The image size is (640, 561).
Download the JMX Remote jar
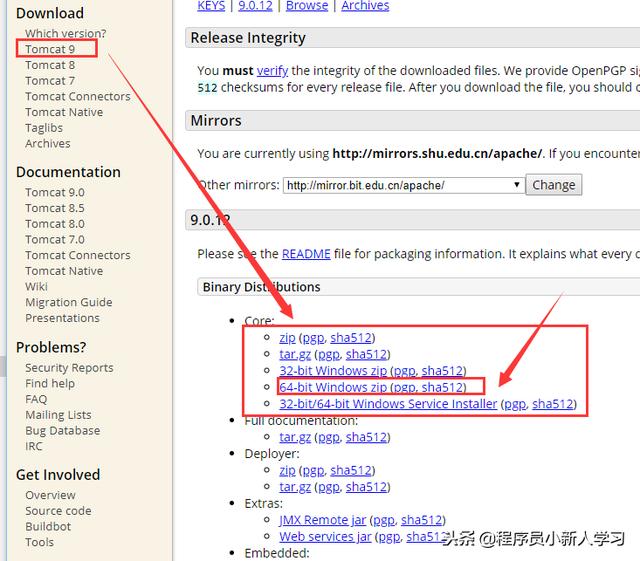(322, 520)
